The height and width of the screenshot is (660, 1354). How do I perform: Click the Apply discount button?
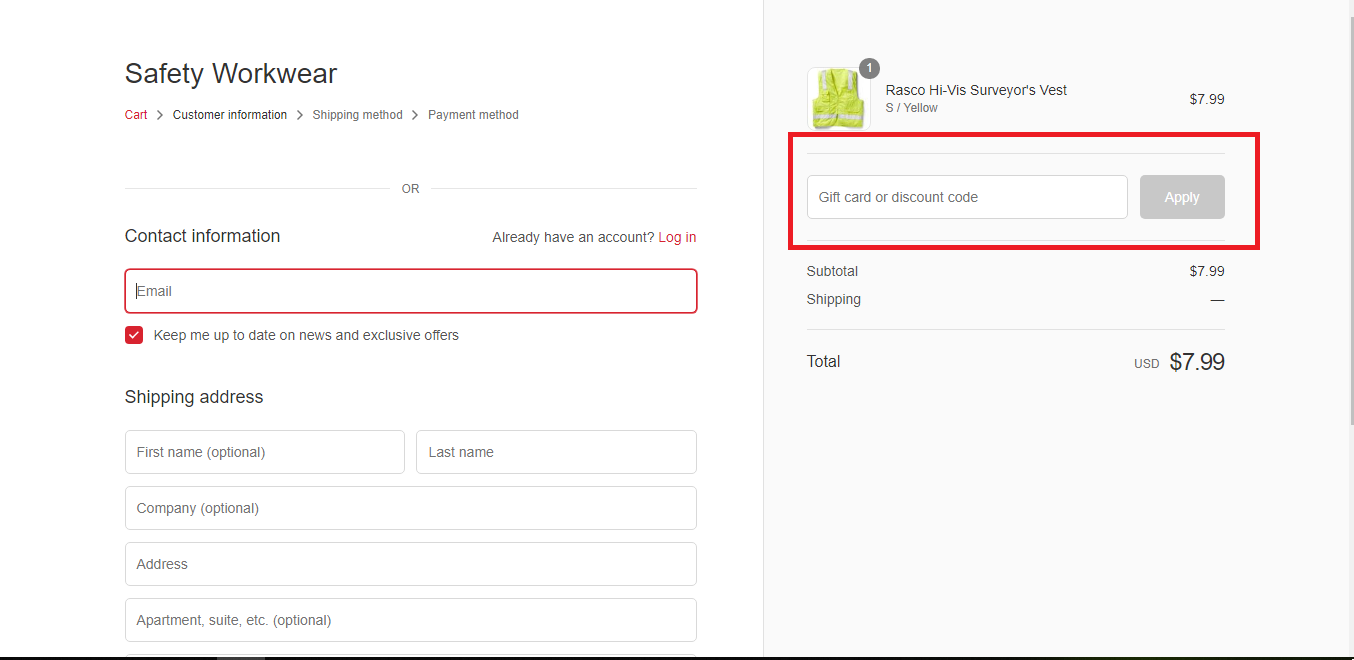pyautogui.click(x=1182, y=197)
